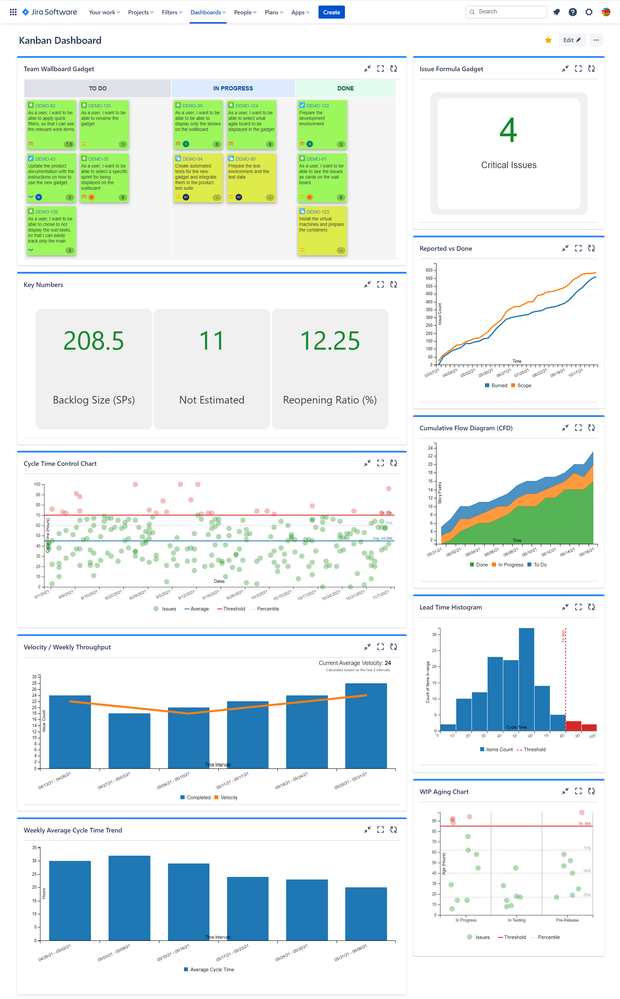This screenshot has height=999, width=620.
Task: Refresh the Reported vs Done gadget
Action: click(591, 248)
